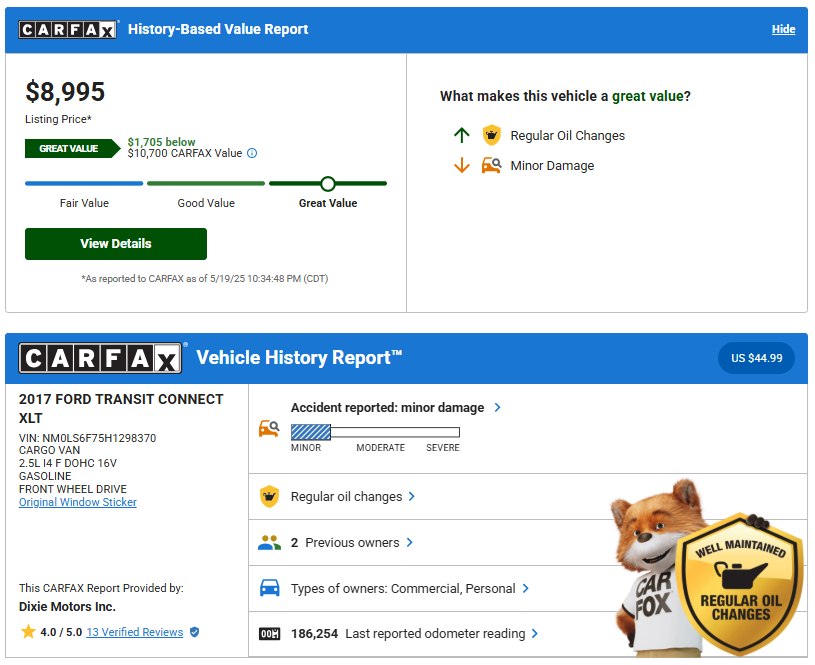Click the MINOR label under damage bar
The height and width of the screenshot is (665, 815).
coord(306,448)
